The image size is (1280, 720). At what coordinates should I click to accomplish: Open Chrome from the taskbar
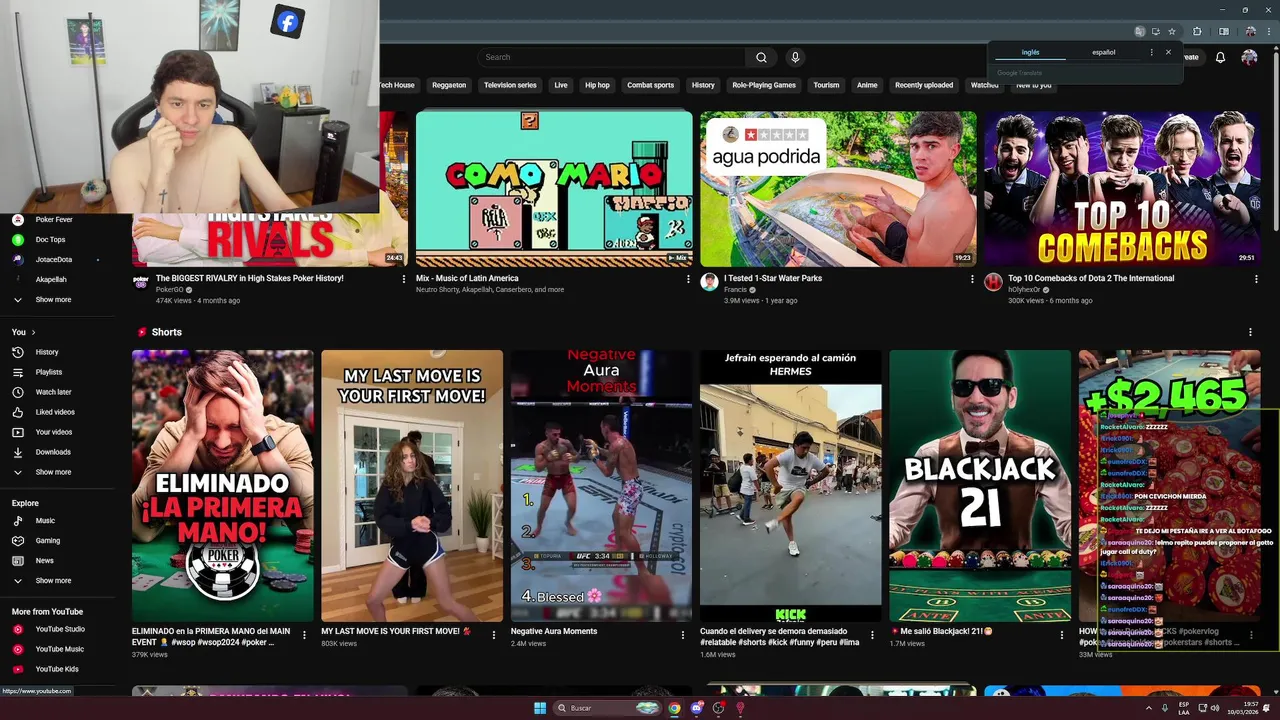click(x=675, y=708)
